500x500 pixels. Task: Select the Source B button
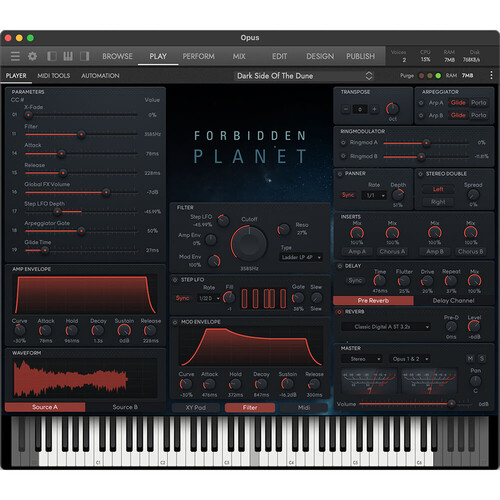point(125,407)
